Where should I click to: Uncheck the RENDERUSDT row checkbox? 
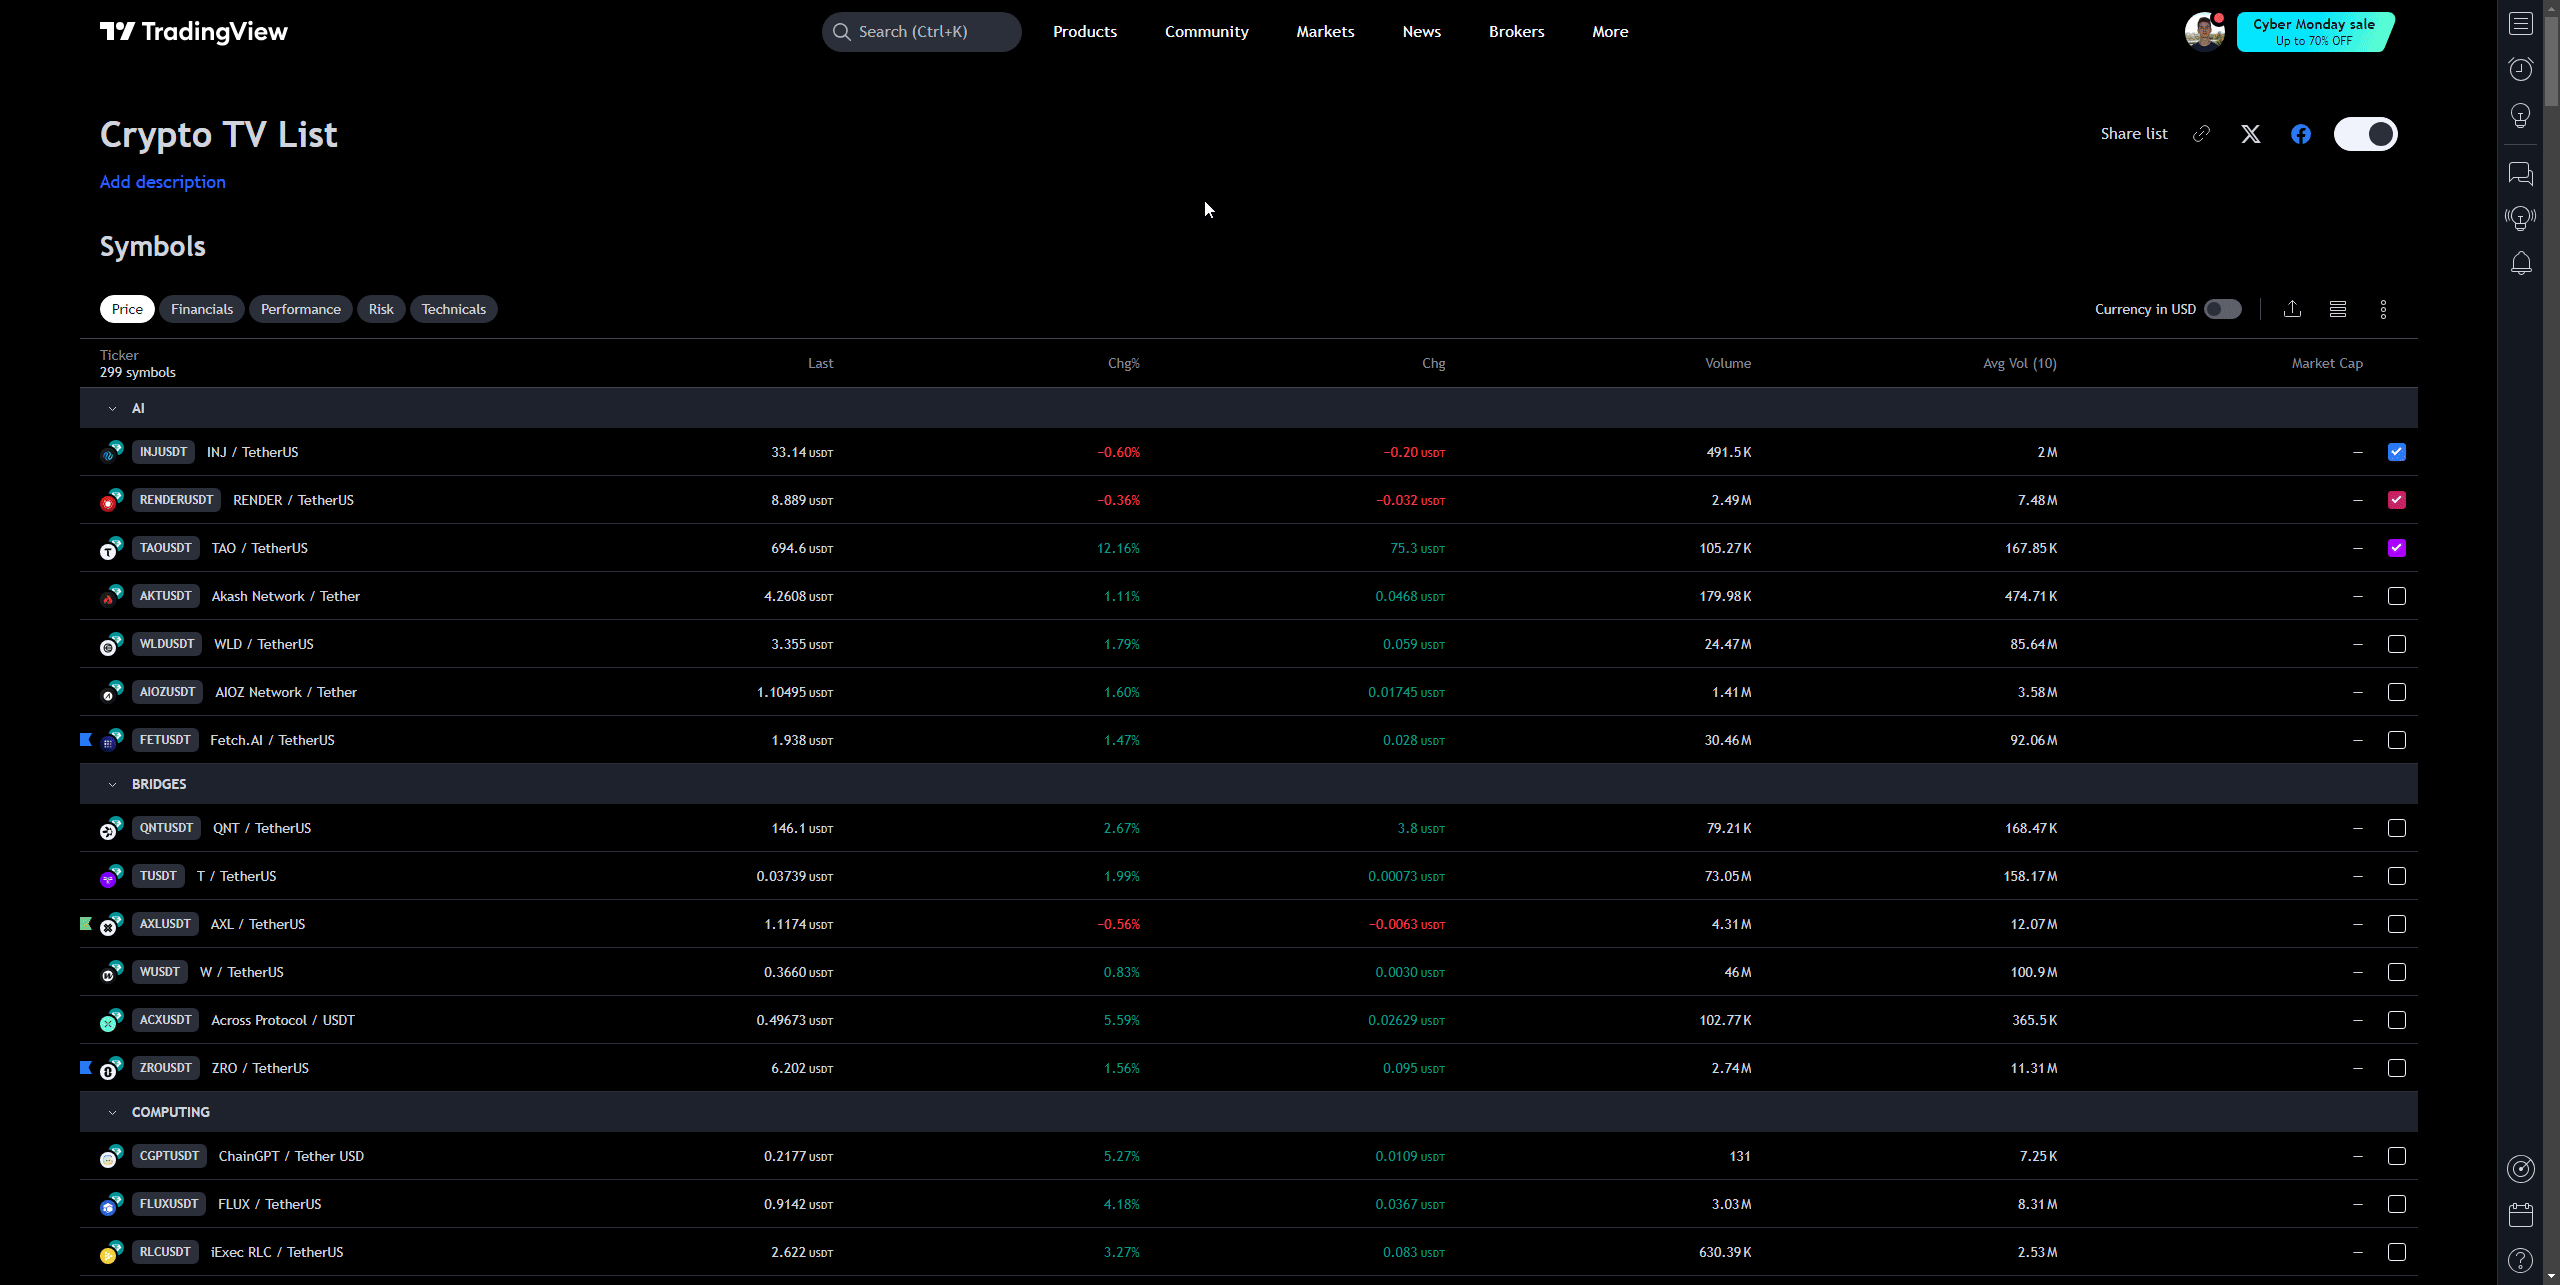tap(2397, 500)
